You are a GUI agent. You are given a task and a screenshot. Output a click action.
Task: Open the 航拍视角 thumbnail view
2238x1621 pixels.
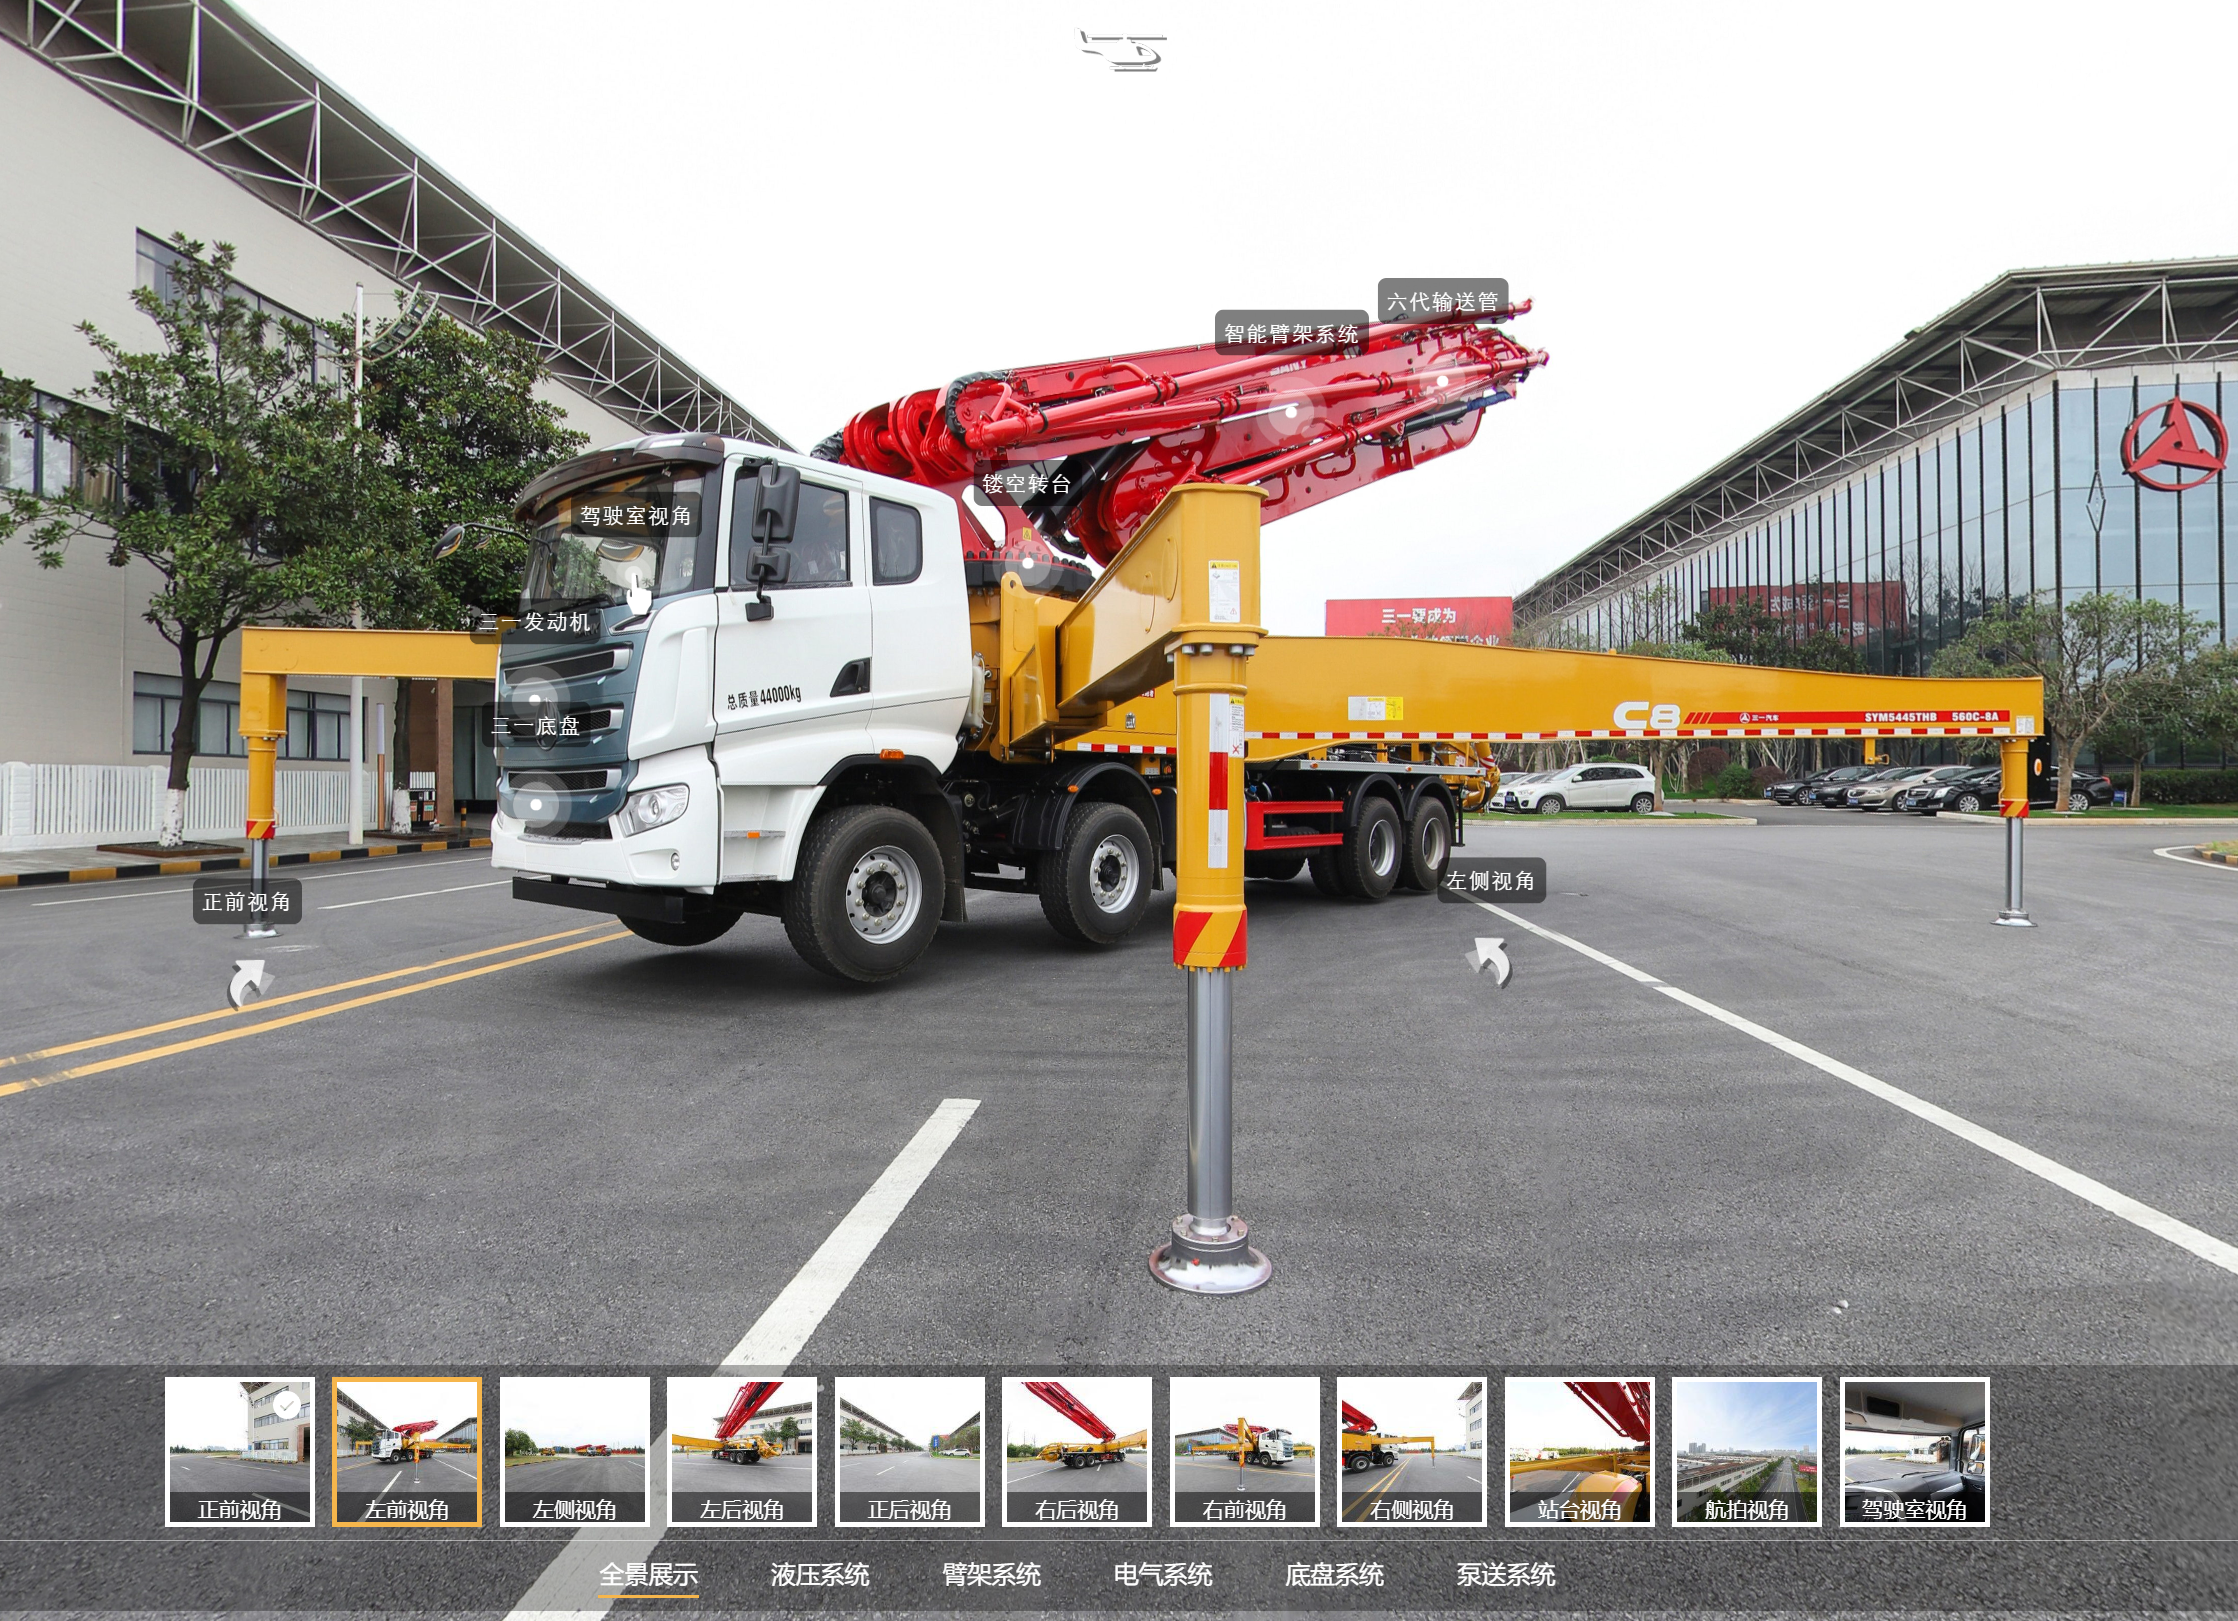(x=1746, y=1451)
